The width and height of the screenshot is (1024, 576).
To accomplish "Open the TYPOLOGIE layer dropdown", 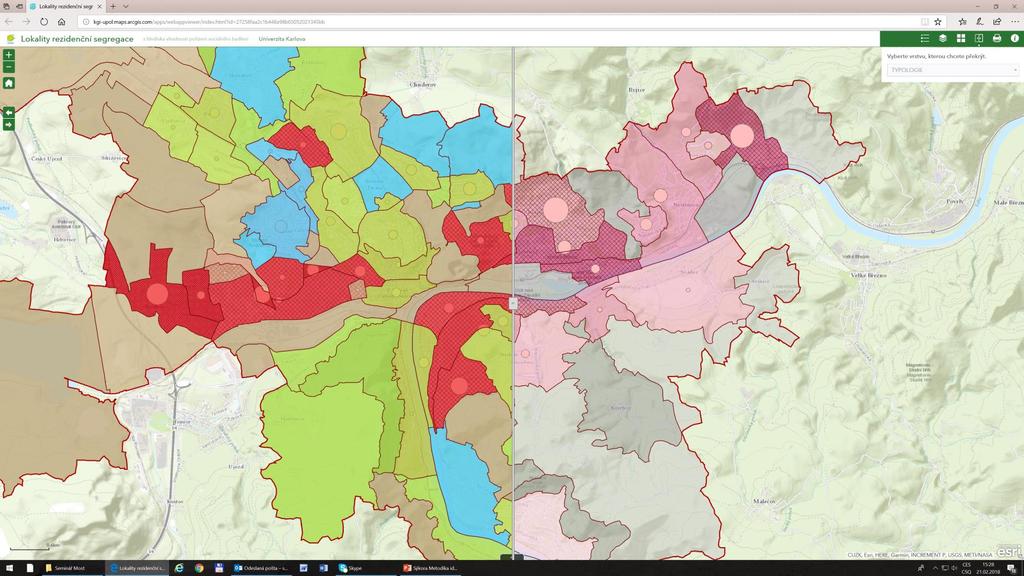I will click(x=953, y=70).
